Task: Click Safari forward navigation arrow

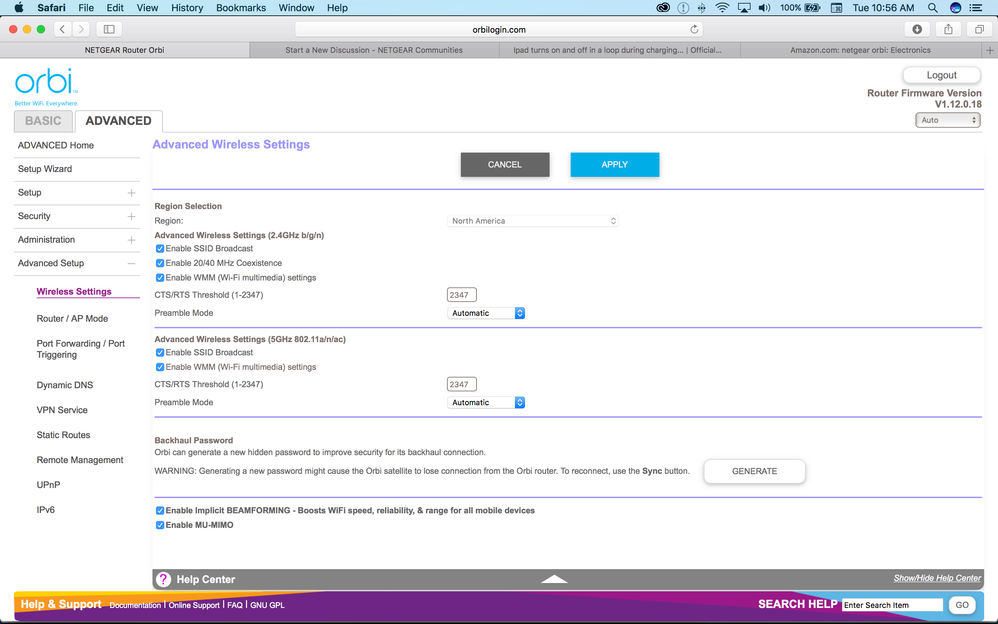Action: 81,29
